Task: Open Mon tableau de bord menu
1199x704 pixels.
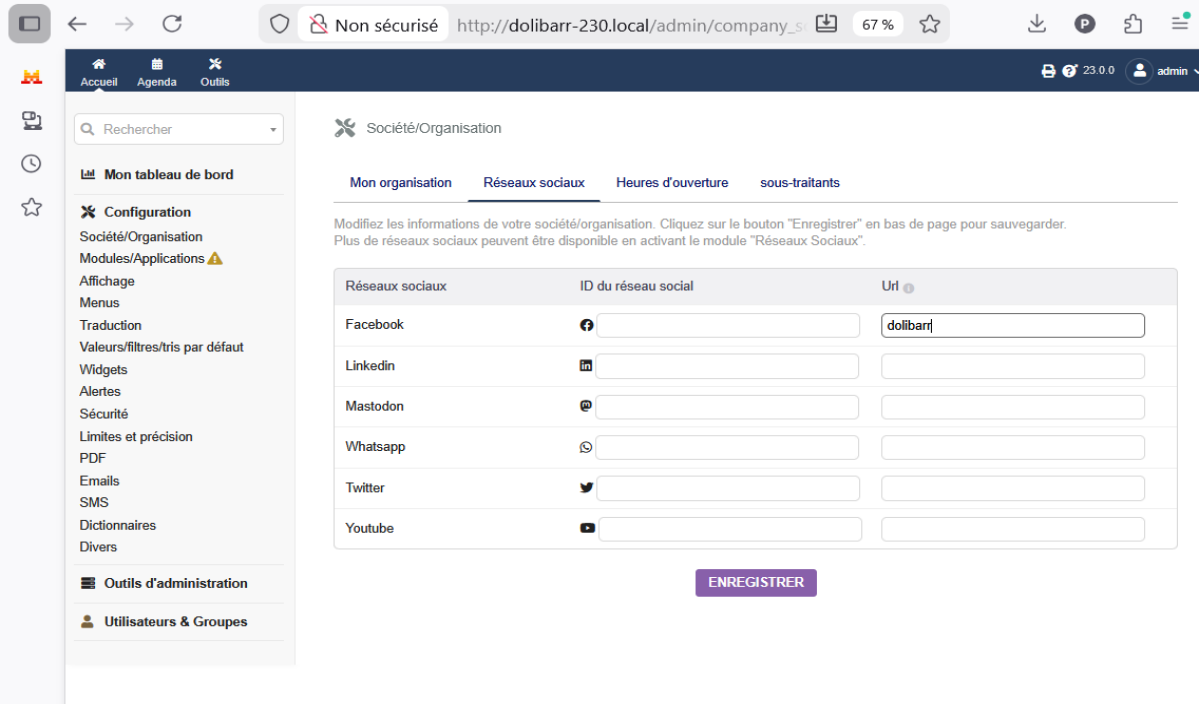Action: [169, 174]
